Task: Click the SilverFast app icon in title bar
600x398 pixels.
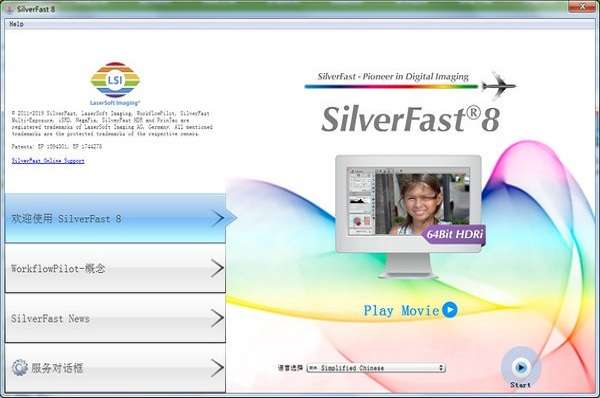Action: click(10, 9)
